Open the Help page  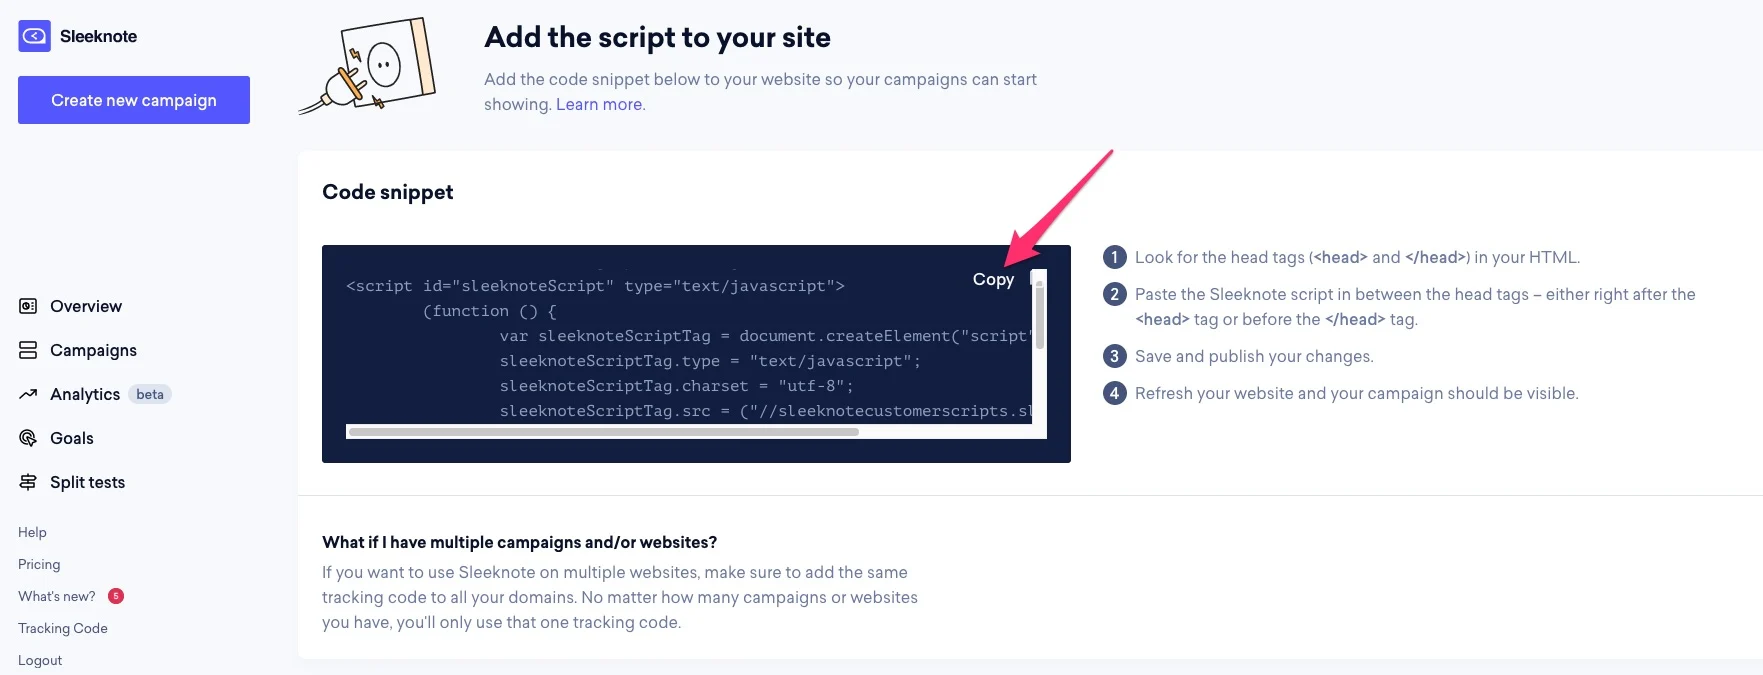[32, 532]
